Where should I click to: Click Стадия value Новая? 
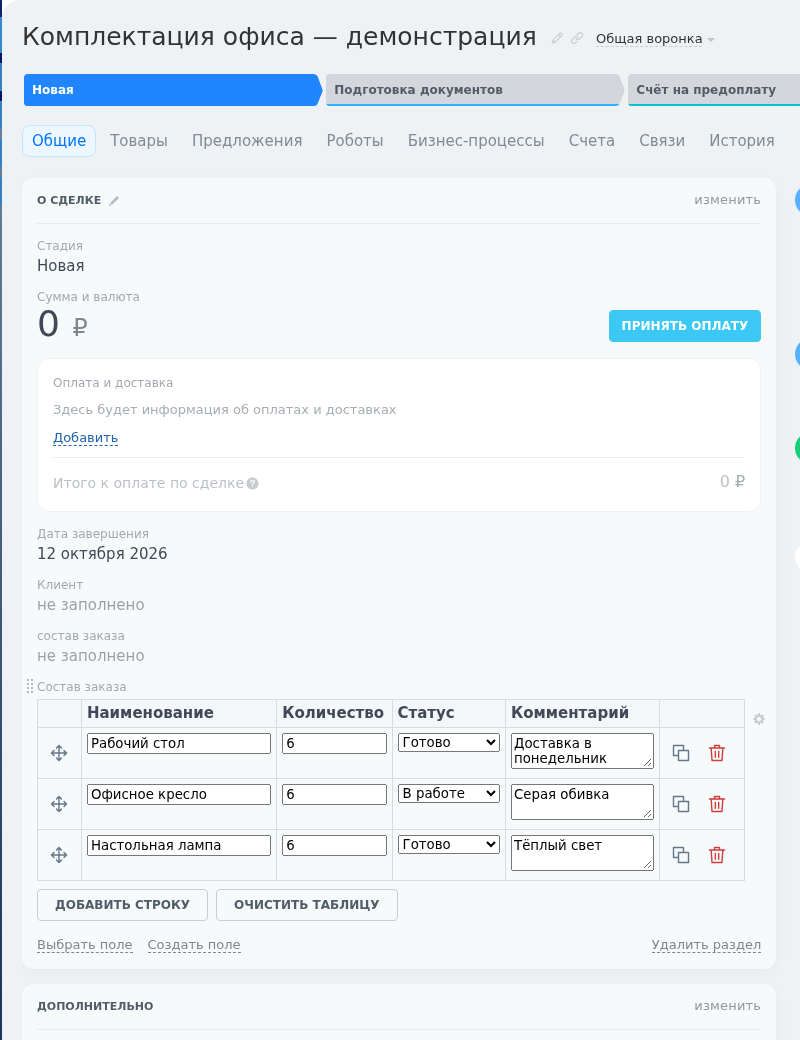[60, 265]
